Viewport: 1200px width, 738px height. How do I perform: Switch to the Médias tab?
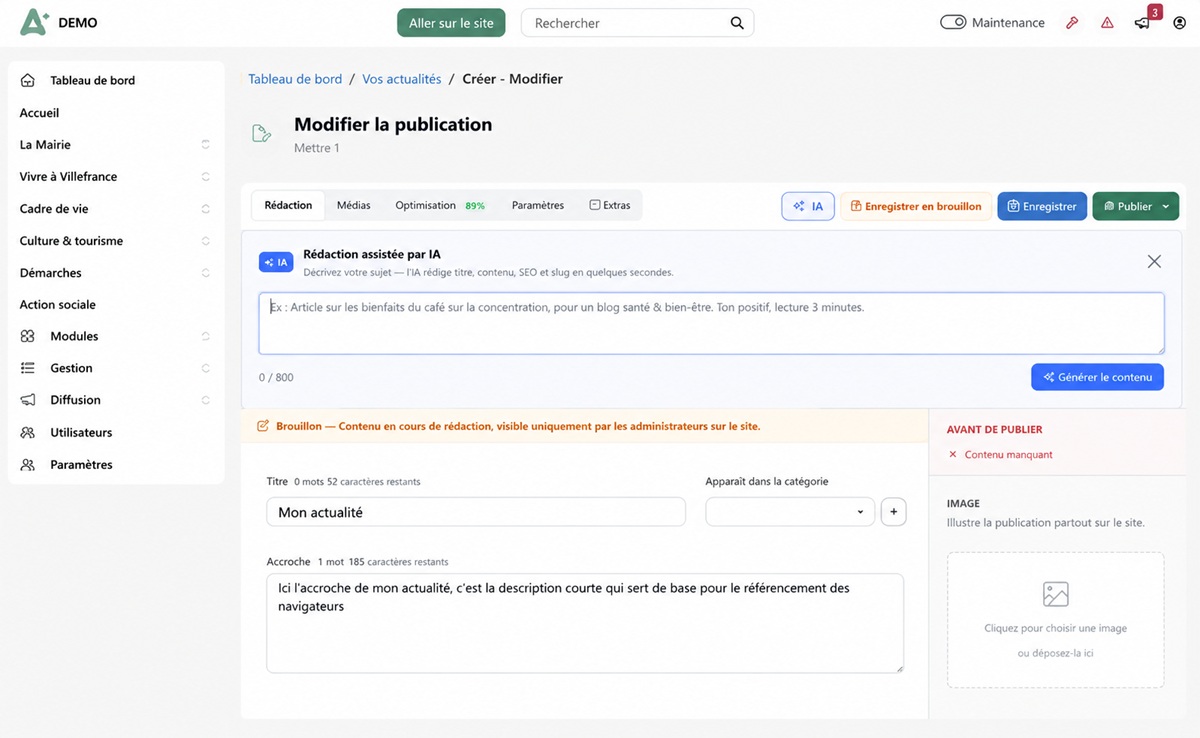(x=353, y=205)
